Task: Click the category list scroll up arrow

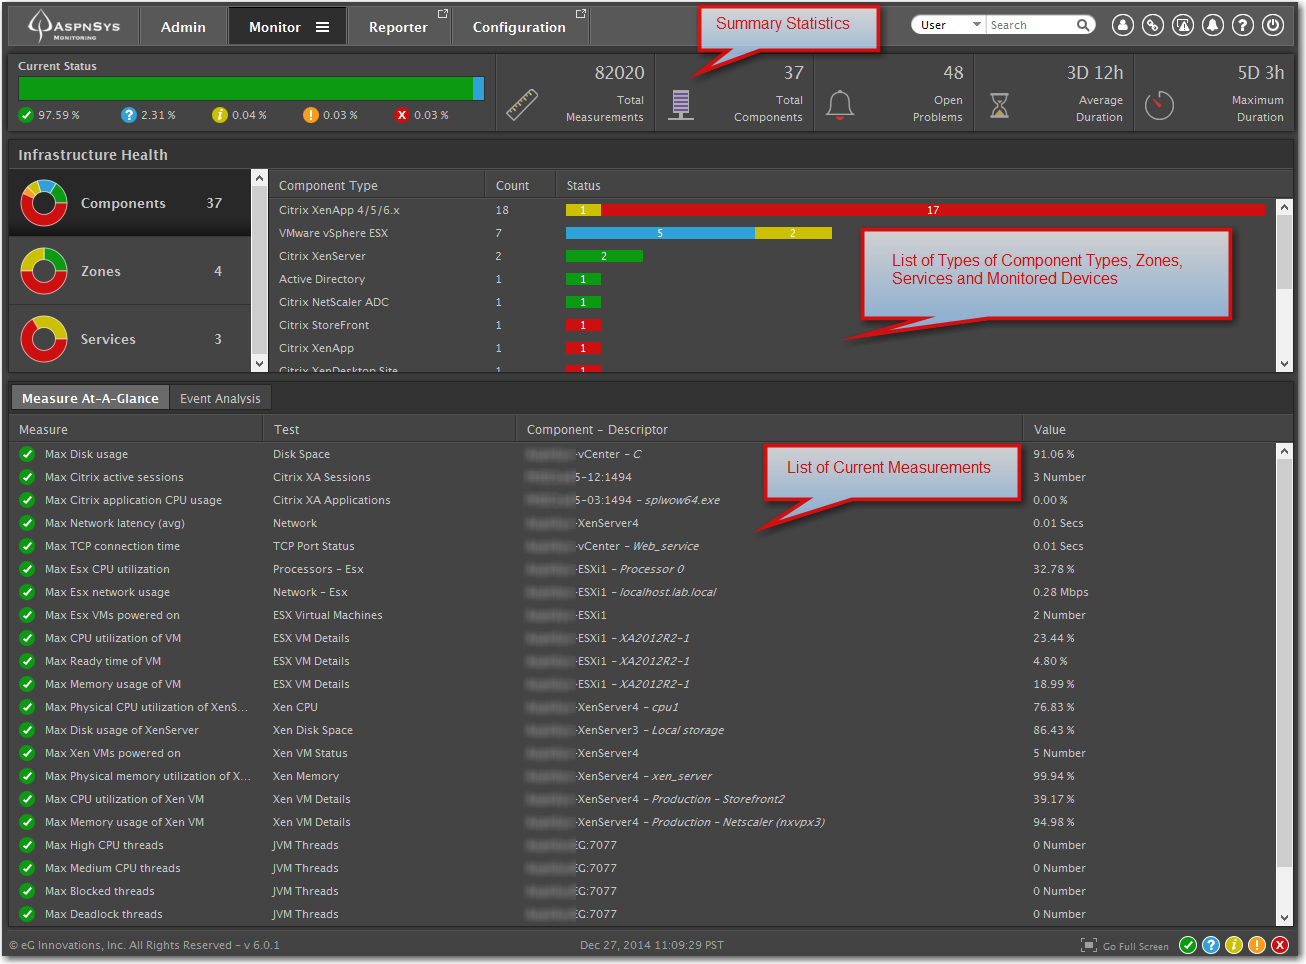Action: coord(260,178)
